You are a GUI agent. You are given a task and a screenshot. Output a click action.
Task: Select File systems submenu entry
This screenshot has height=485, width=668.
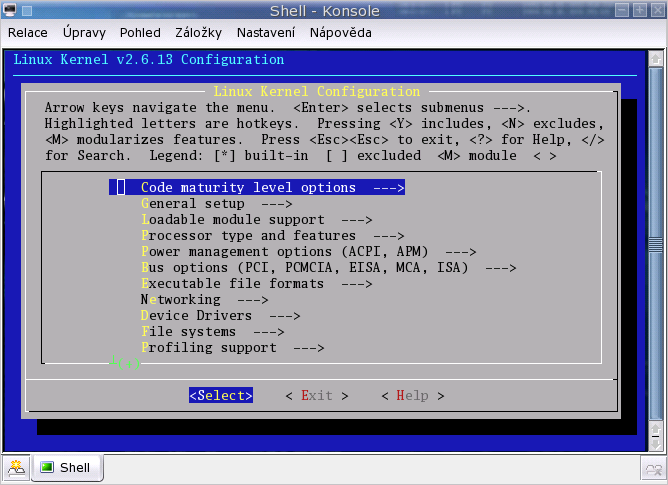coord(213,332)
